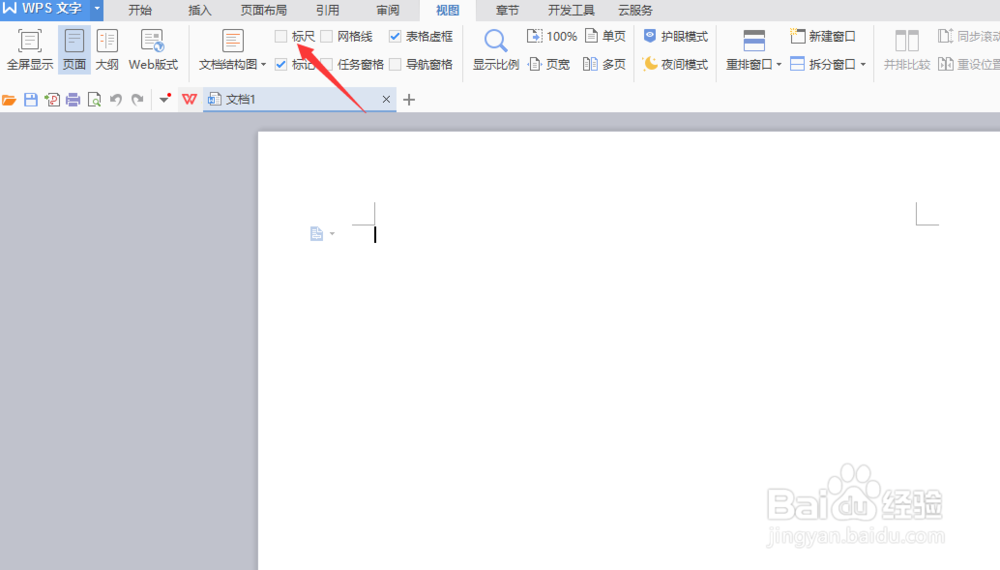Click the WPS 文字 application button

pos(45,9)
